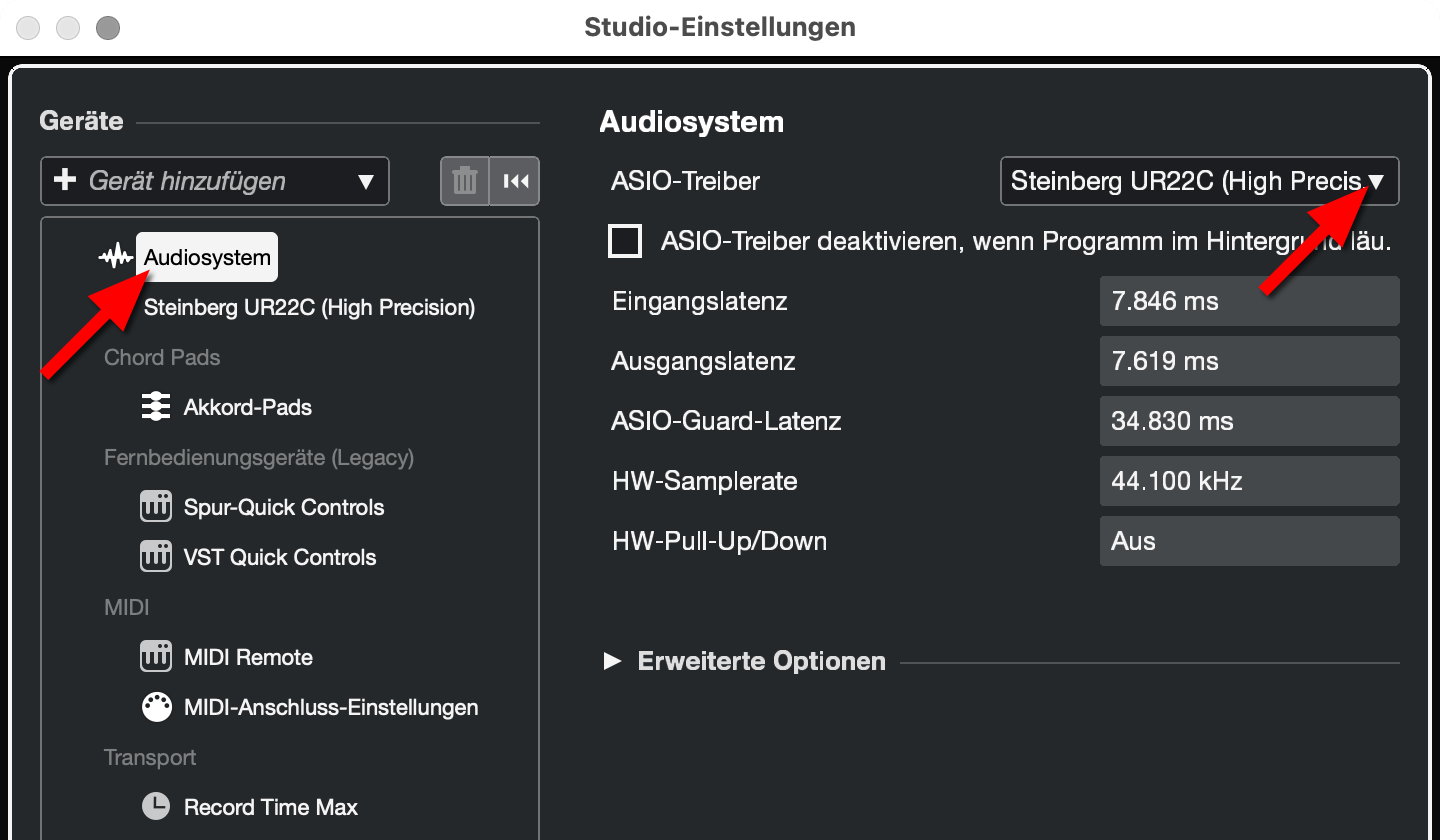The width and height of the screenshot is (1440, 840).
Task: Open MIDI-Anschluss-Einstellungen via its DIN plug icon
Action: click(x=156, y=706)
